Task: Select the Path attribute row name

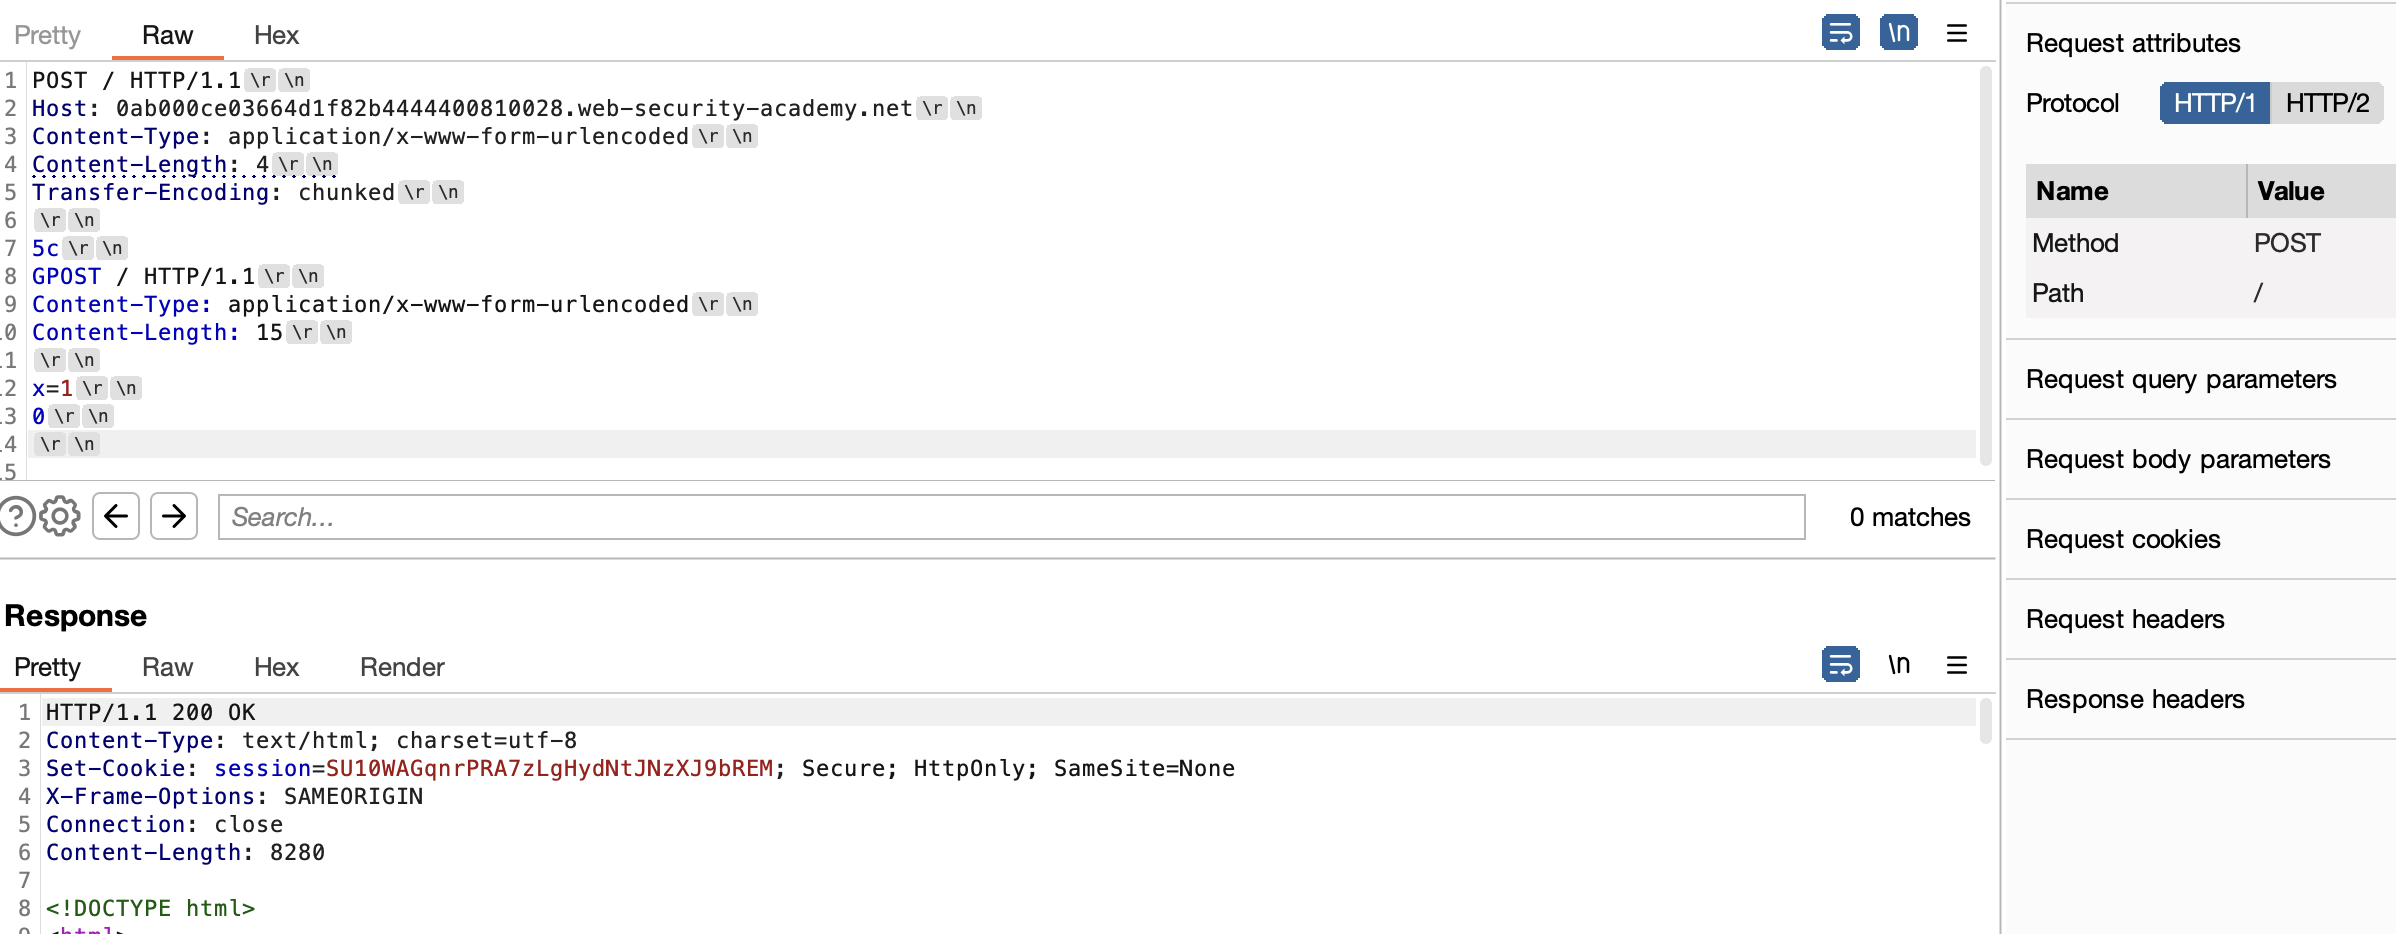Action: pos(2058,293)
